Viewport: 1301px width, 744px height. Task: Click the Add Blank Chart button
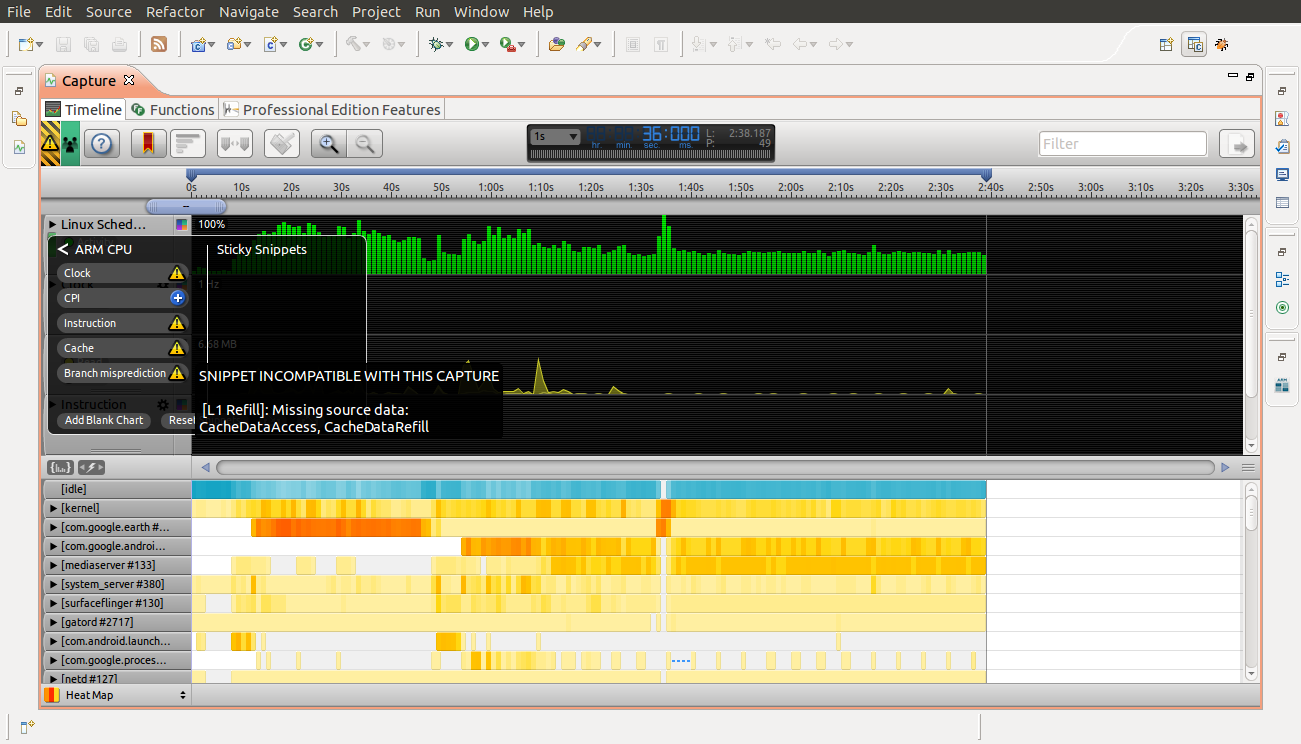pos(103,421)
